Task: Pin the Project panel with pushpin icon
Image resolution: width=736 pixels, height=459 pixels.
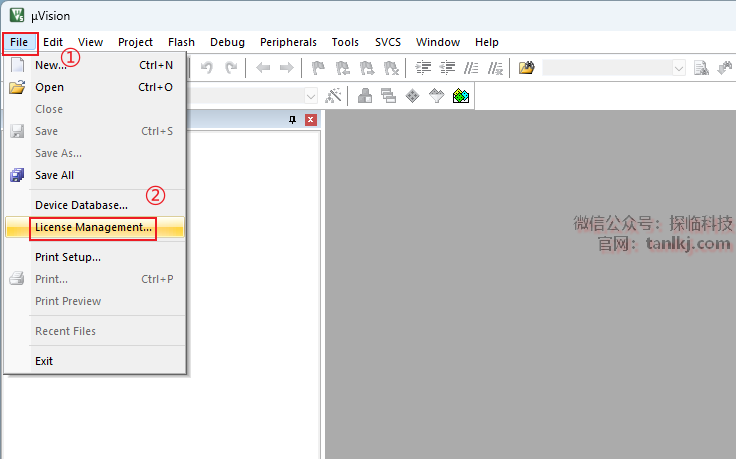Action: [x=292, y=120]
